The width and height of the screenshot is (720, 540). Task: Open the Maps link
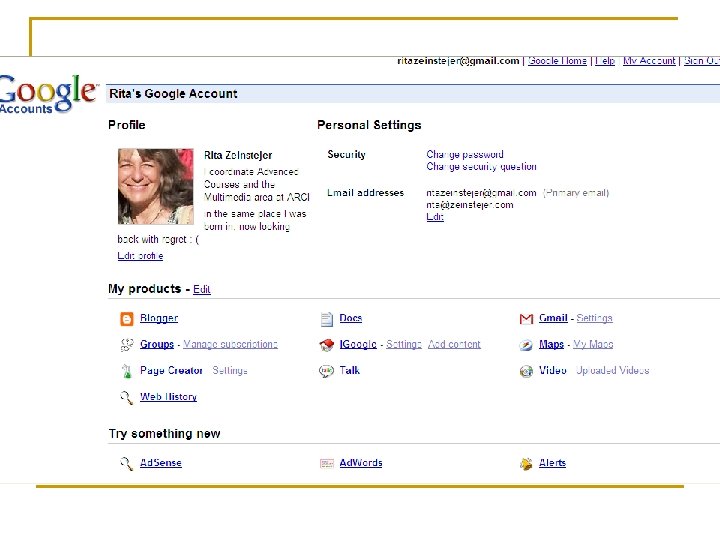(x=551, y=344)
